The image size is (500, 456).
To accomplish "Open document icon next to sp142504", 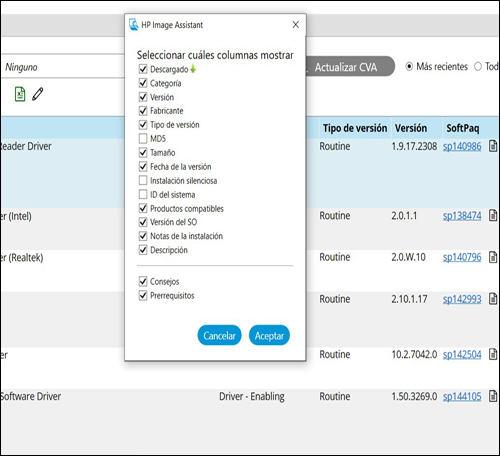I will [x=493, y=354].
